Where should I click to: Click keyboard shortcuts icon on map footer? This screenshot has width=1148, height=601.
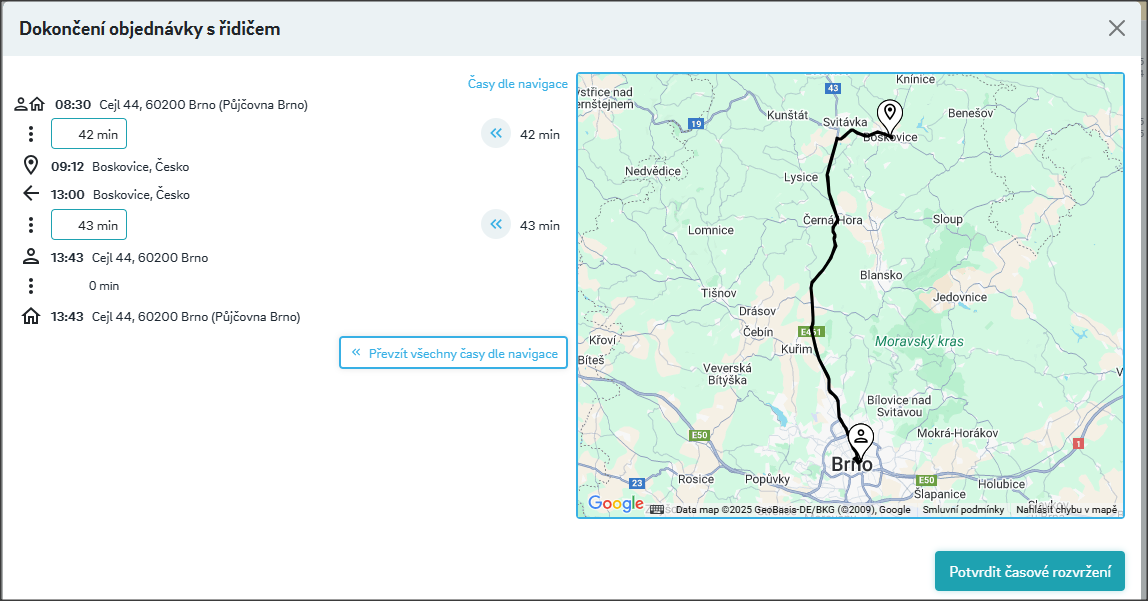657,509
